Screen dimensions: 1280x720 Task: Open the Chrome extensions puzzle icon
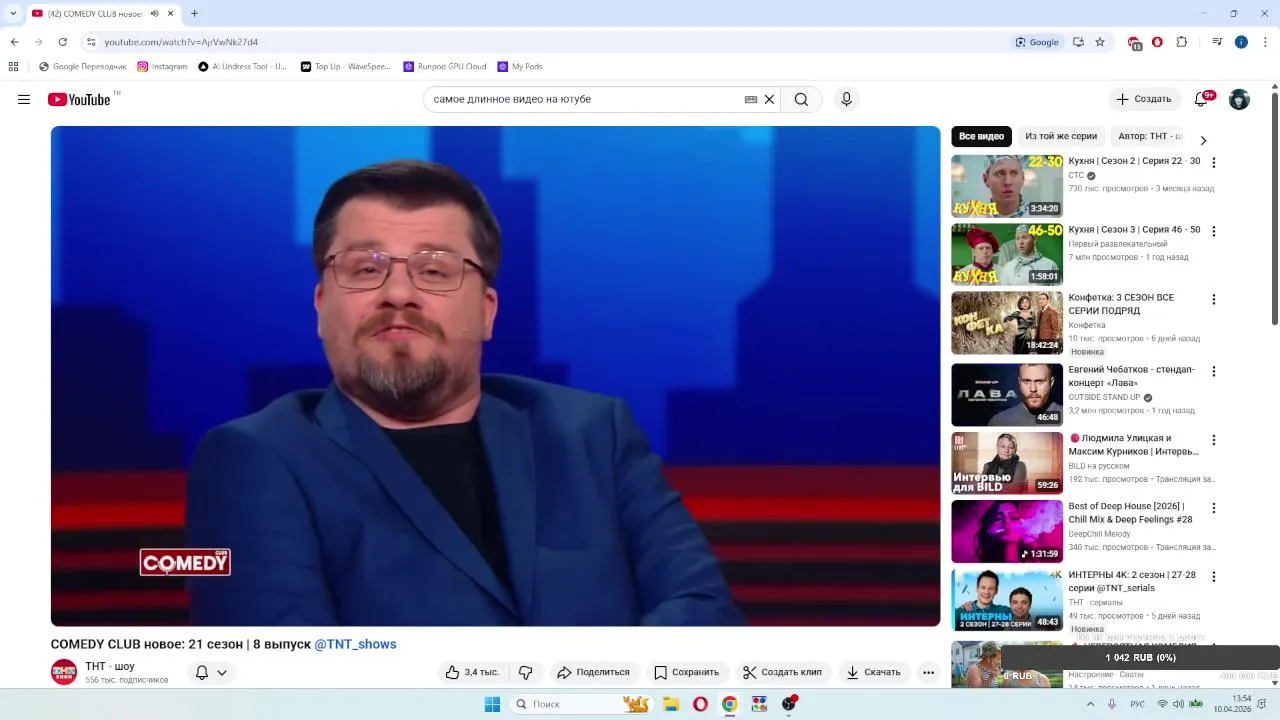pyautogui.click(x=1182, y=42)
